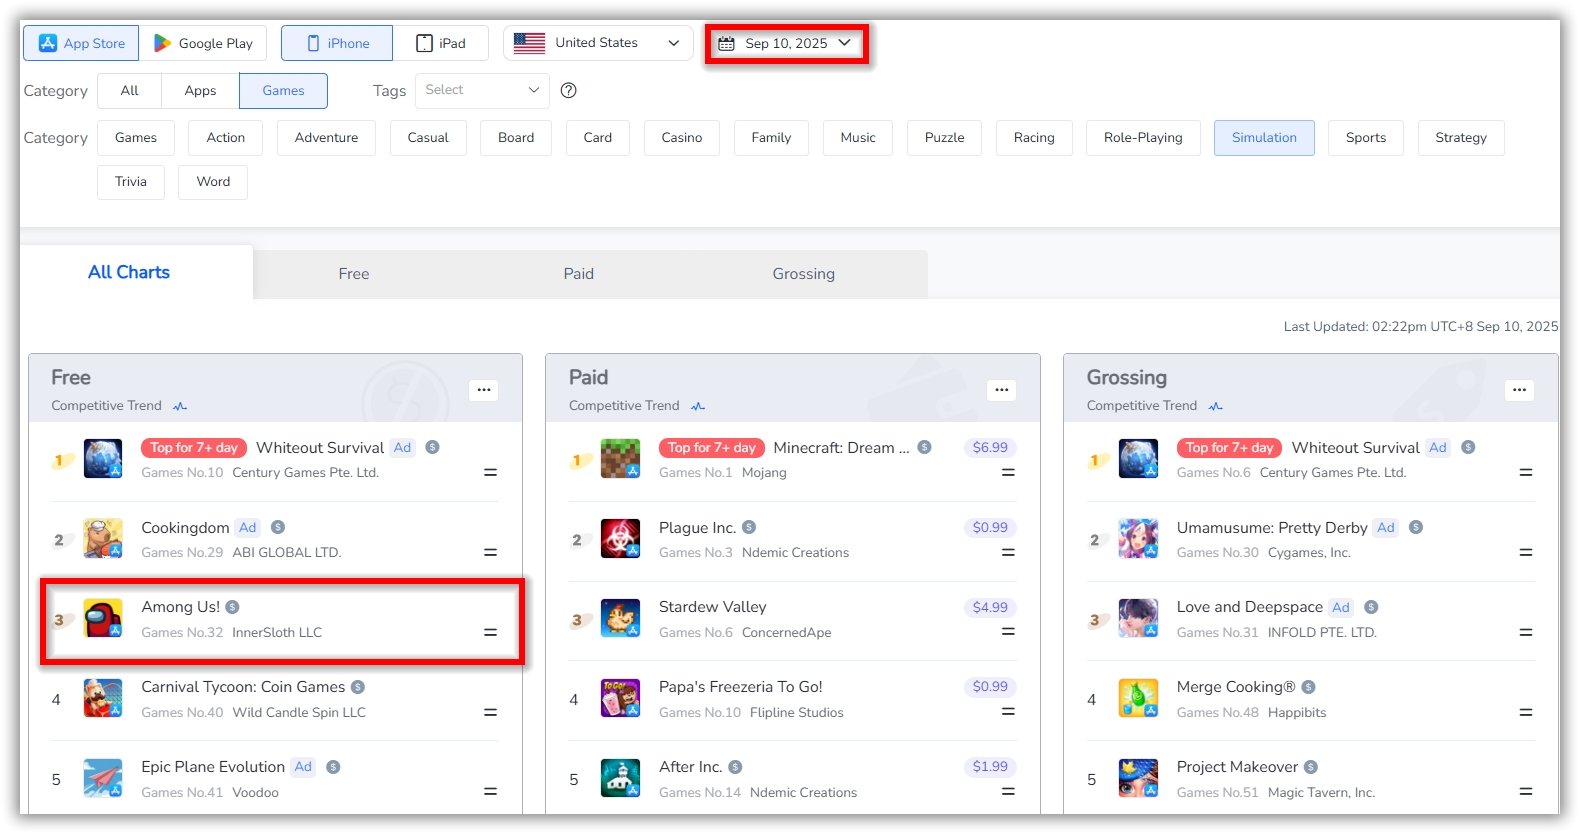1580x834 pixels.
Task: Select the Action subcategory
Action: click(226, 138)
